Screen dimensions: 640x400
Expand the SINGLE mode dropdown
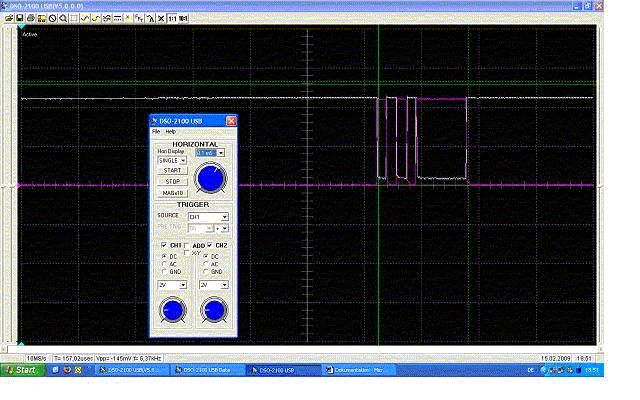(x=183, y=160)
